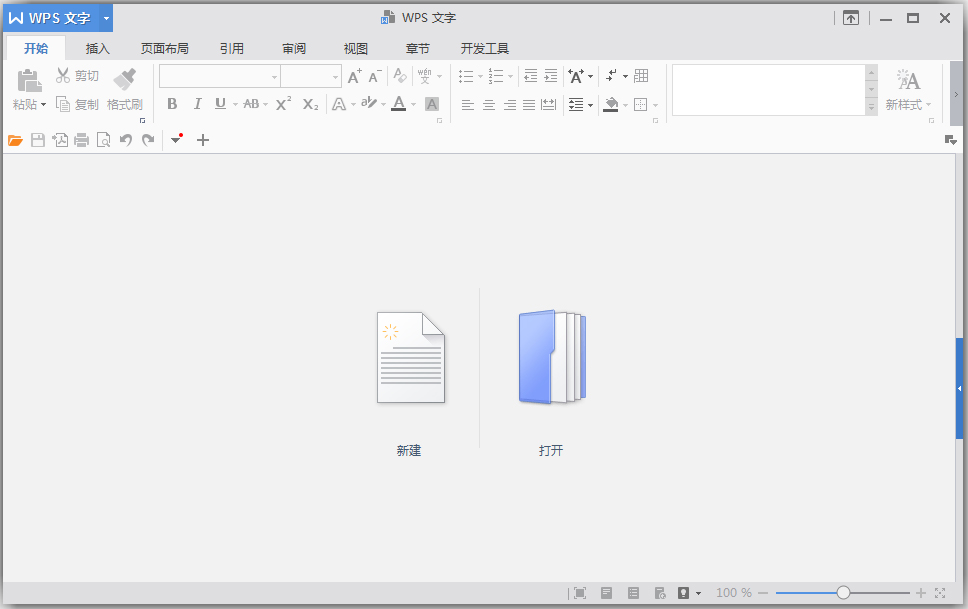Click the full screen view icon in status bar
The width and height of the screenshot is (968, 609).
click(580, 593)
